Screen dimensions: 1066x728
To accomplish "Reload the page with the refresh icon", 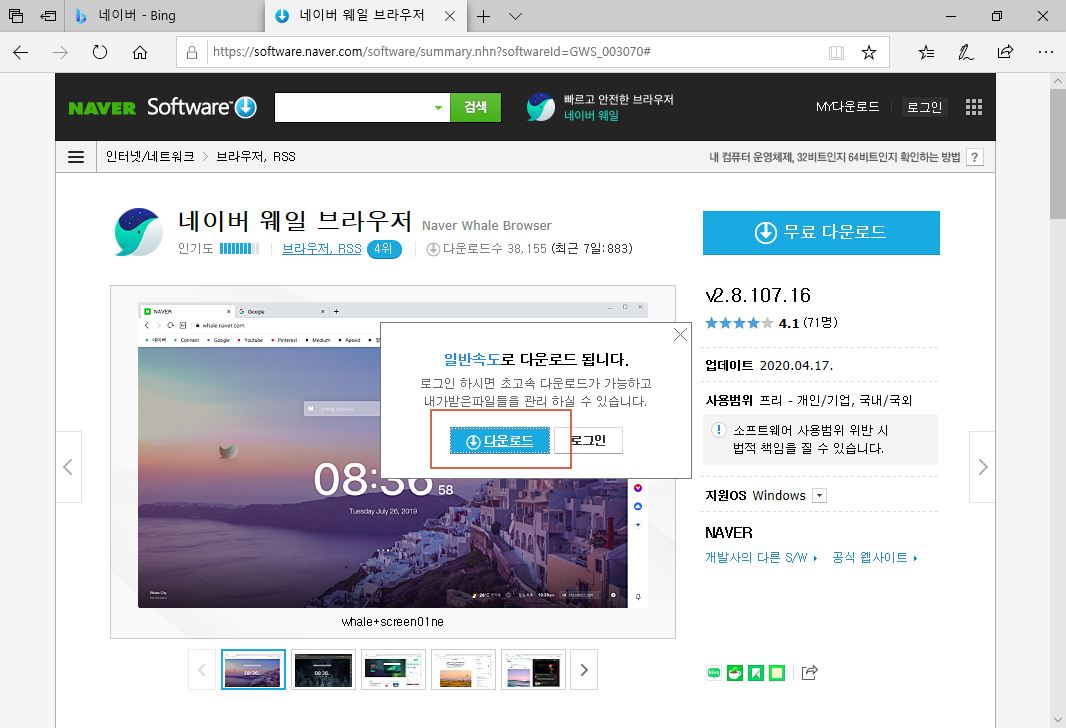I will [100, 52].
